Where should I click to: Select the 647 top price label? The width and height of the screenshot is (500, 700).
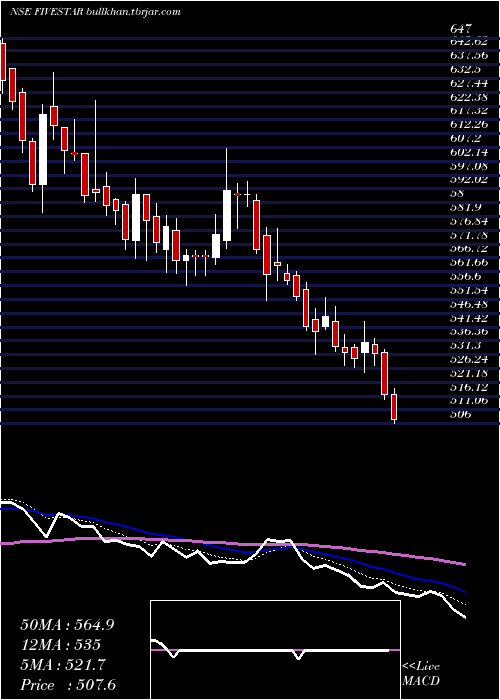(461, 29)
